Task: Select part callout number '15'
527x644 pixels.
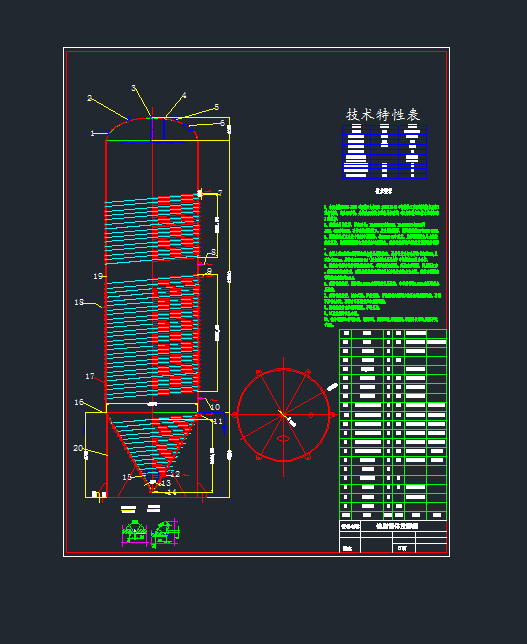Action: [x=127, y=477]
